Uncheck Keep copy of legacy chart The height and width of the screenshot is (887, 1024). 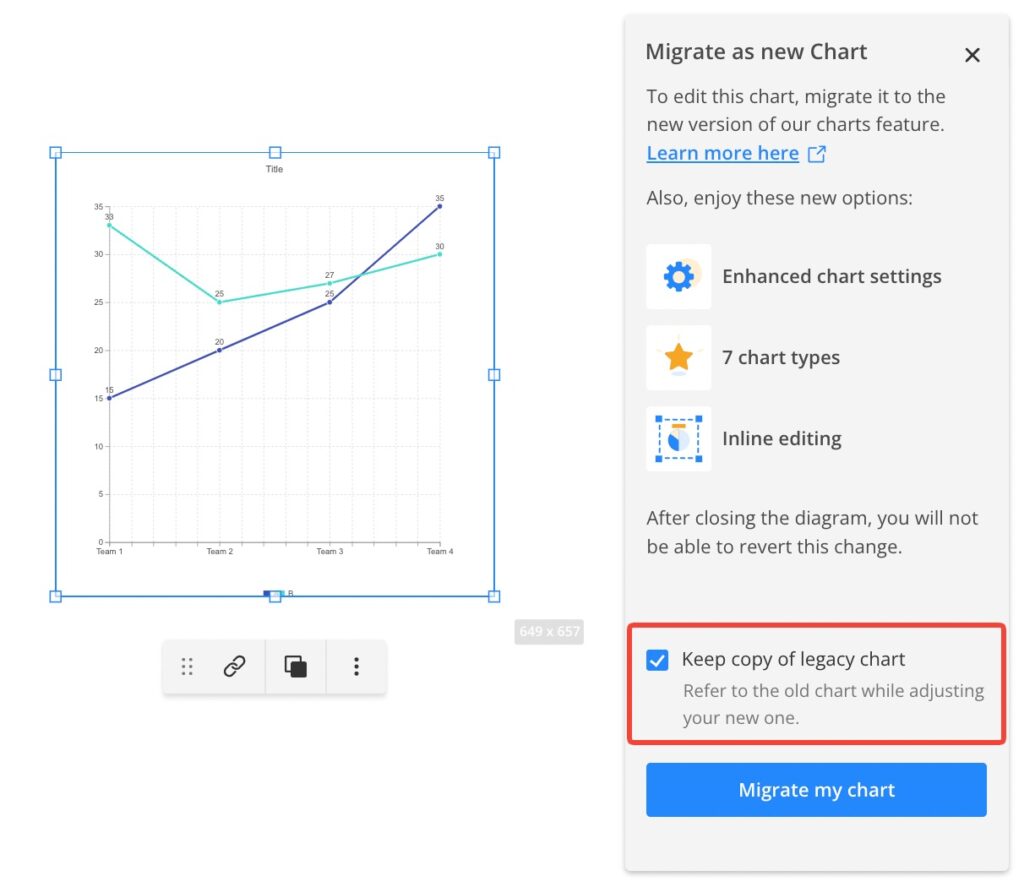point(657,660)
